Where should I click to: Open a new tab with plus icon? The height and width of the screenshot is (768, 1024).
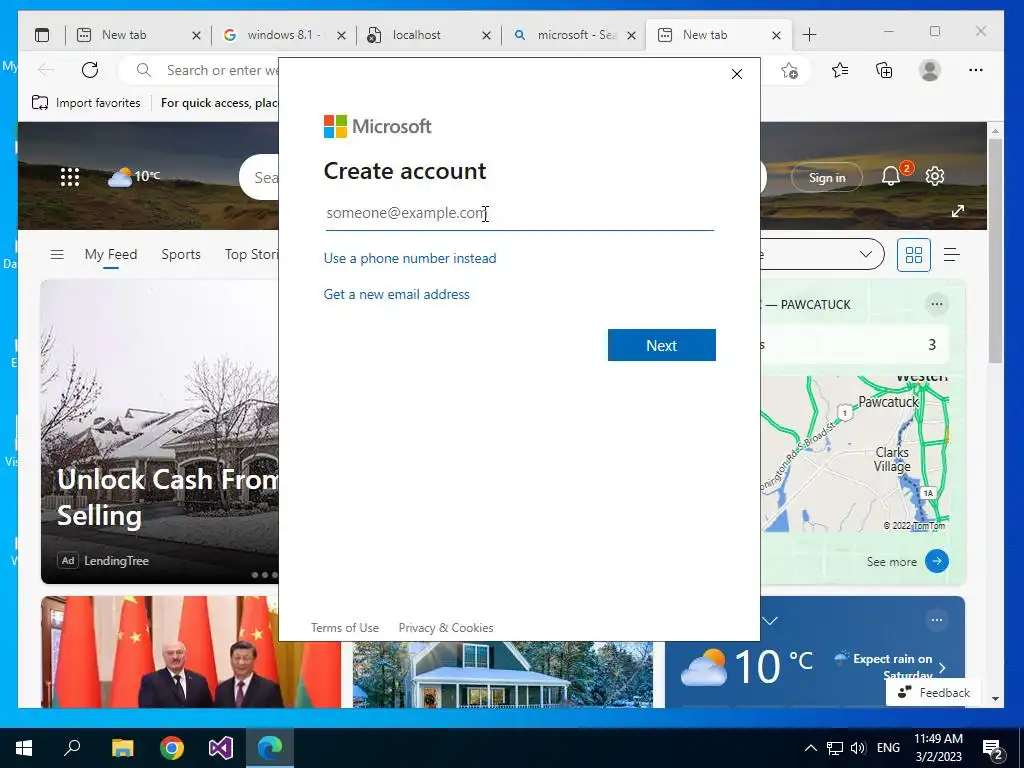click(809, 35)
